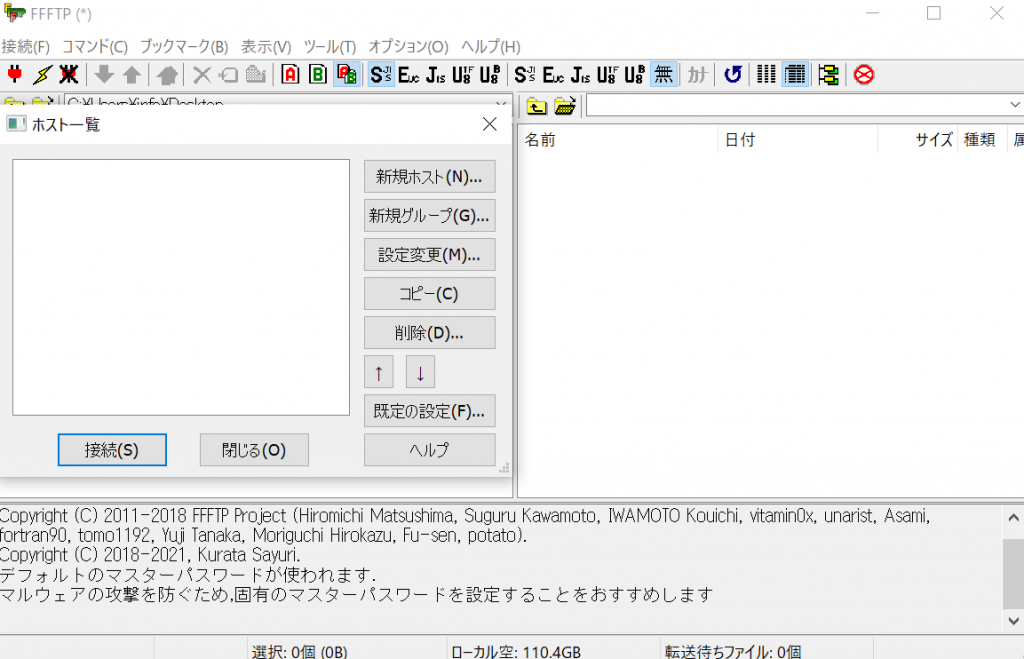Go to the remote parent folder icon
Viewport: 1024px width, 659px height.
coord(537,105)
